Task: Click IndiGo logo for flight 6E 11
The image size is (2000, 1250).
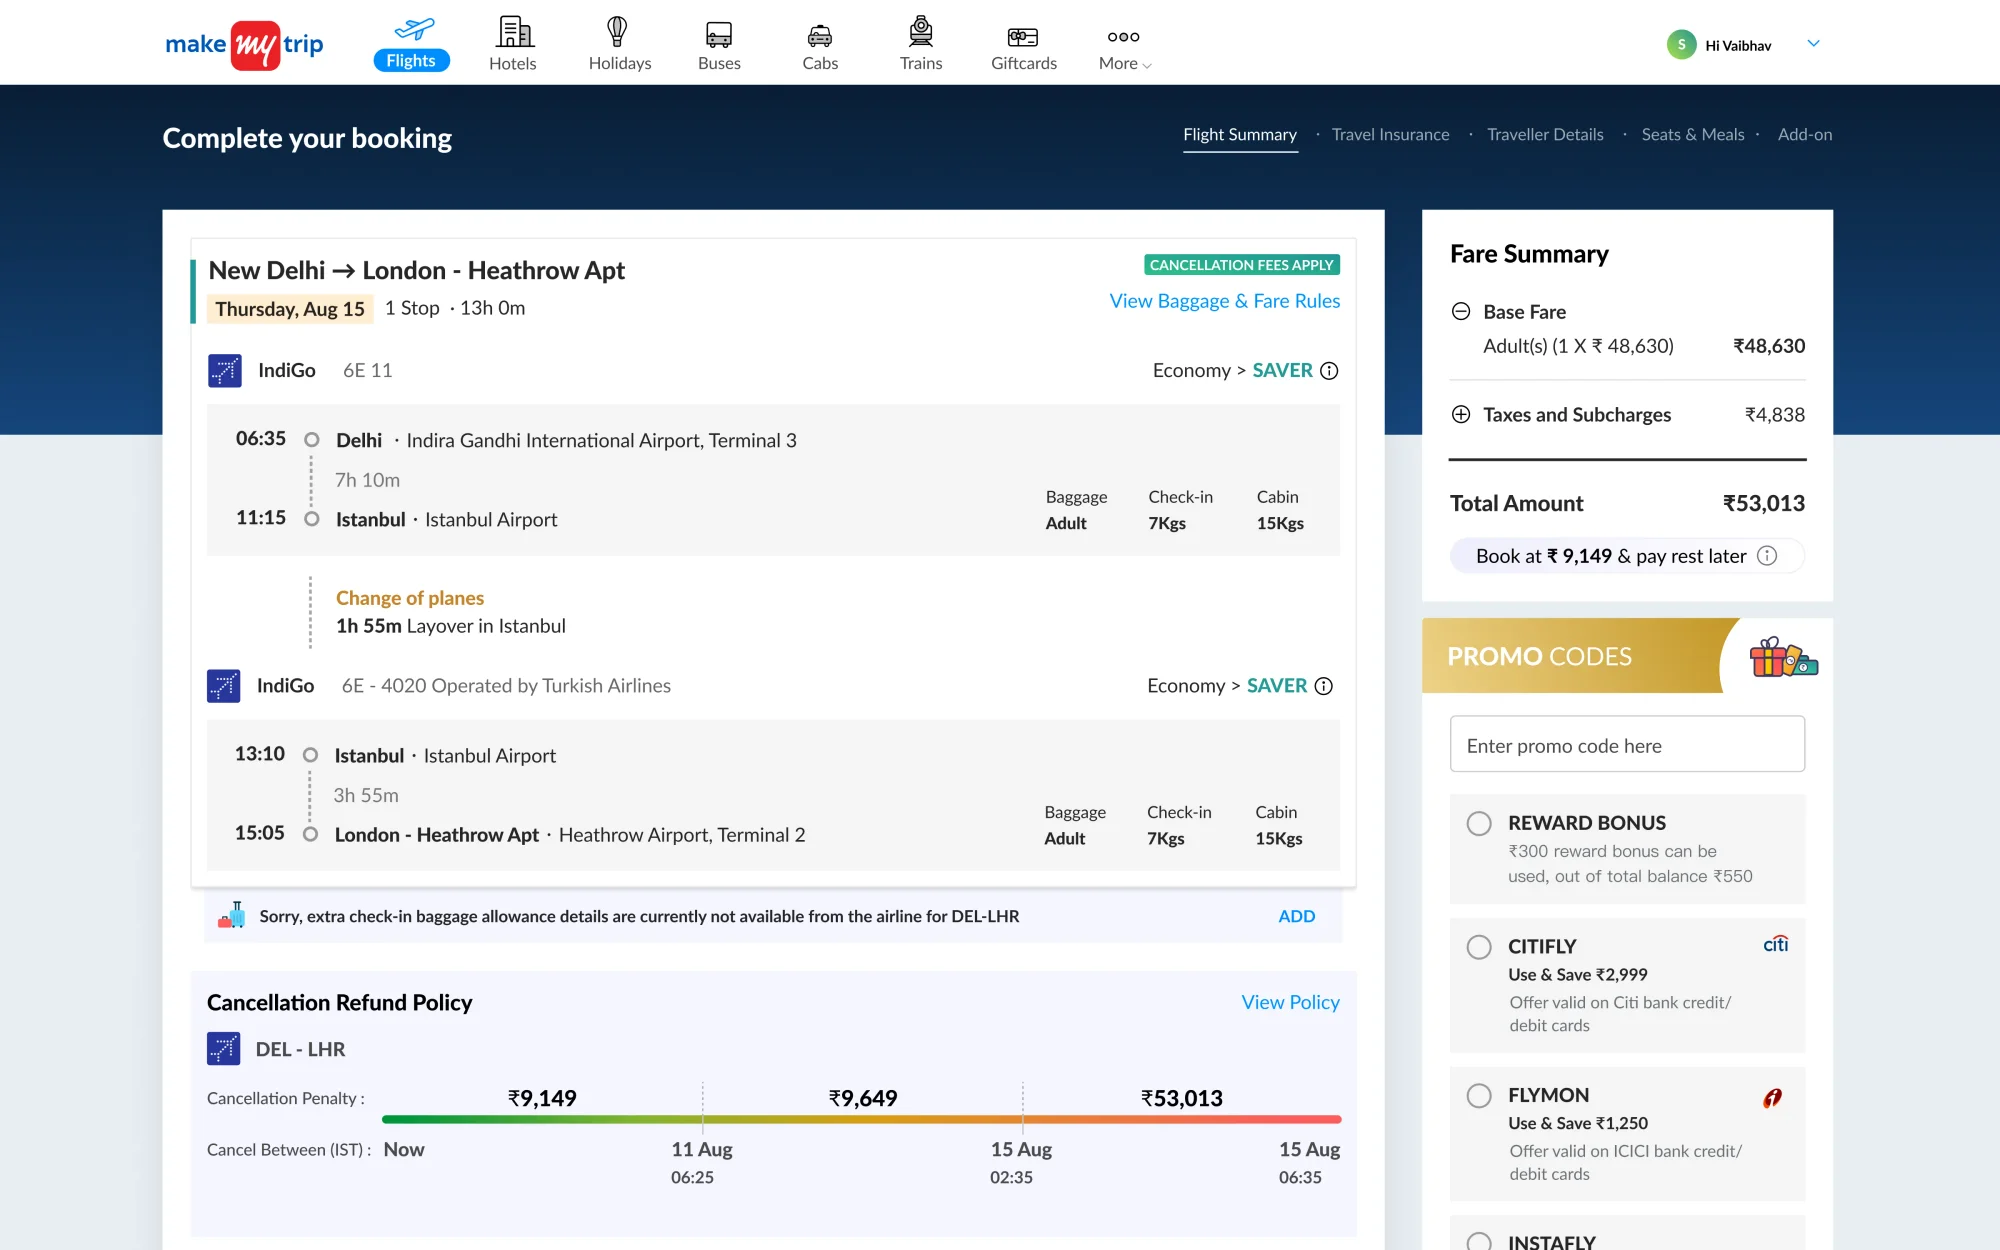Action: tap(224, 371)
